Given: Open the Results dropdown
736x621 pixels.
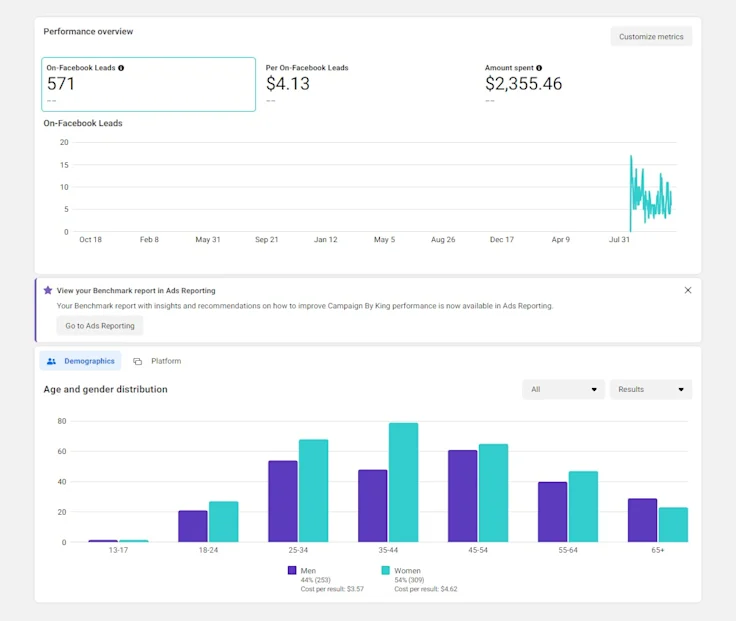Looking at the screenshot, I should pyautogui.click(x=651, y=389).
